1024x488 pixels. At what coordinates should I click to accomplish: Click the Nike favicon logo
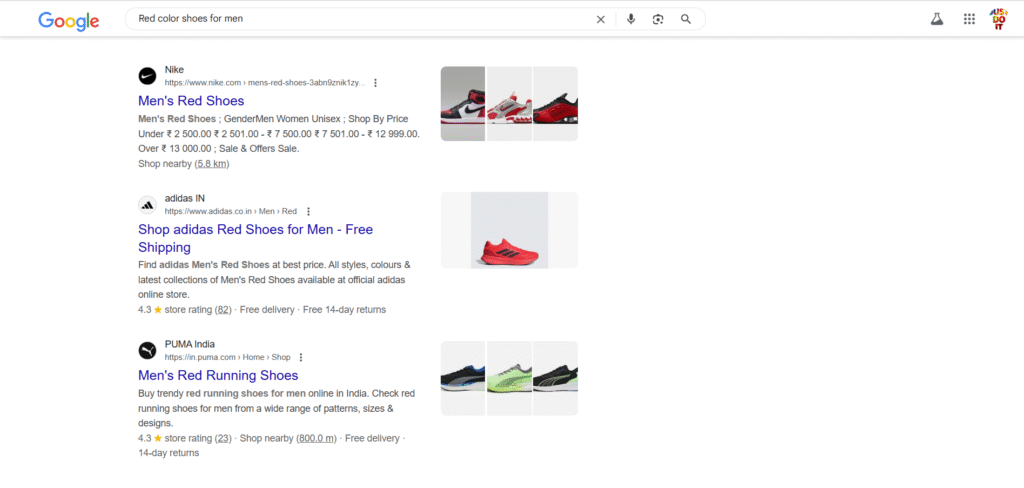click(x=148, y=76)
